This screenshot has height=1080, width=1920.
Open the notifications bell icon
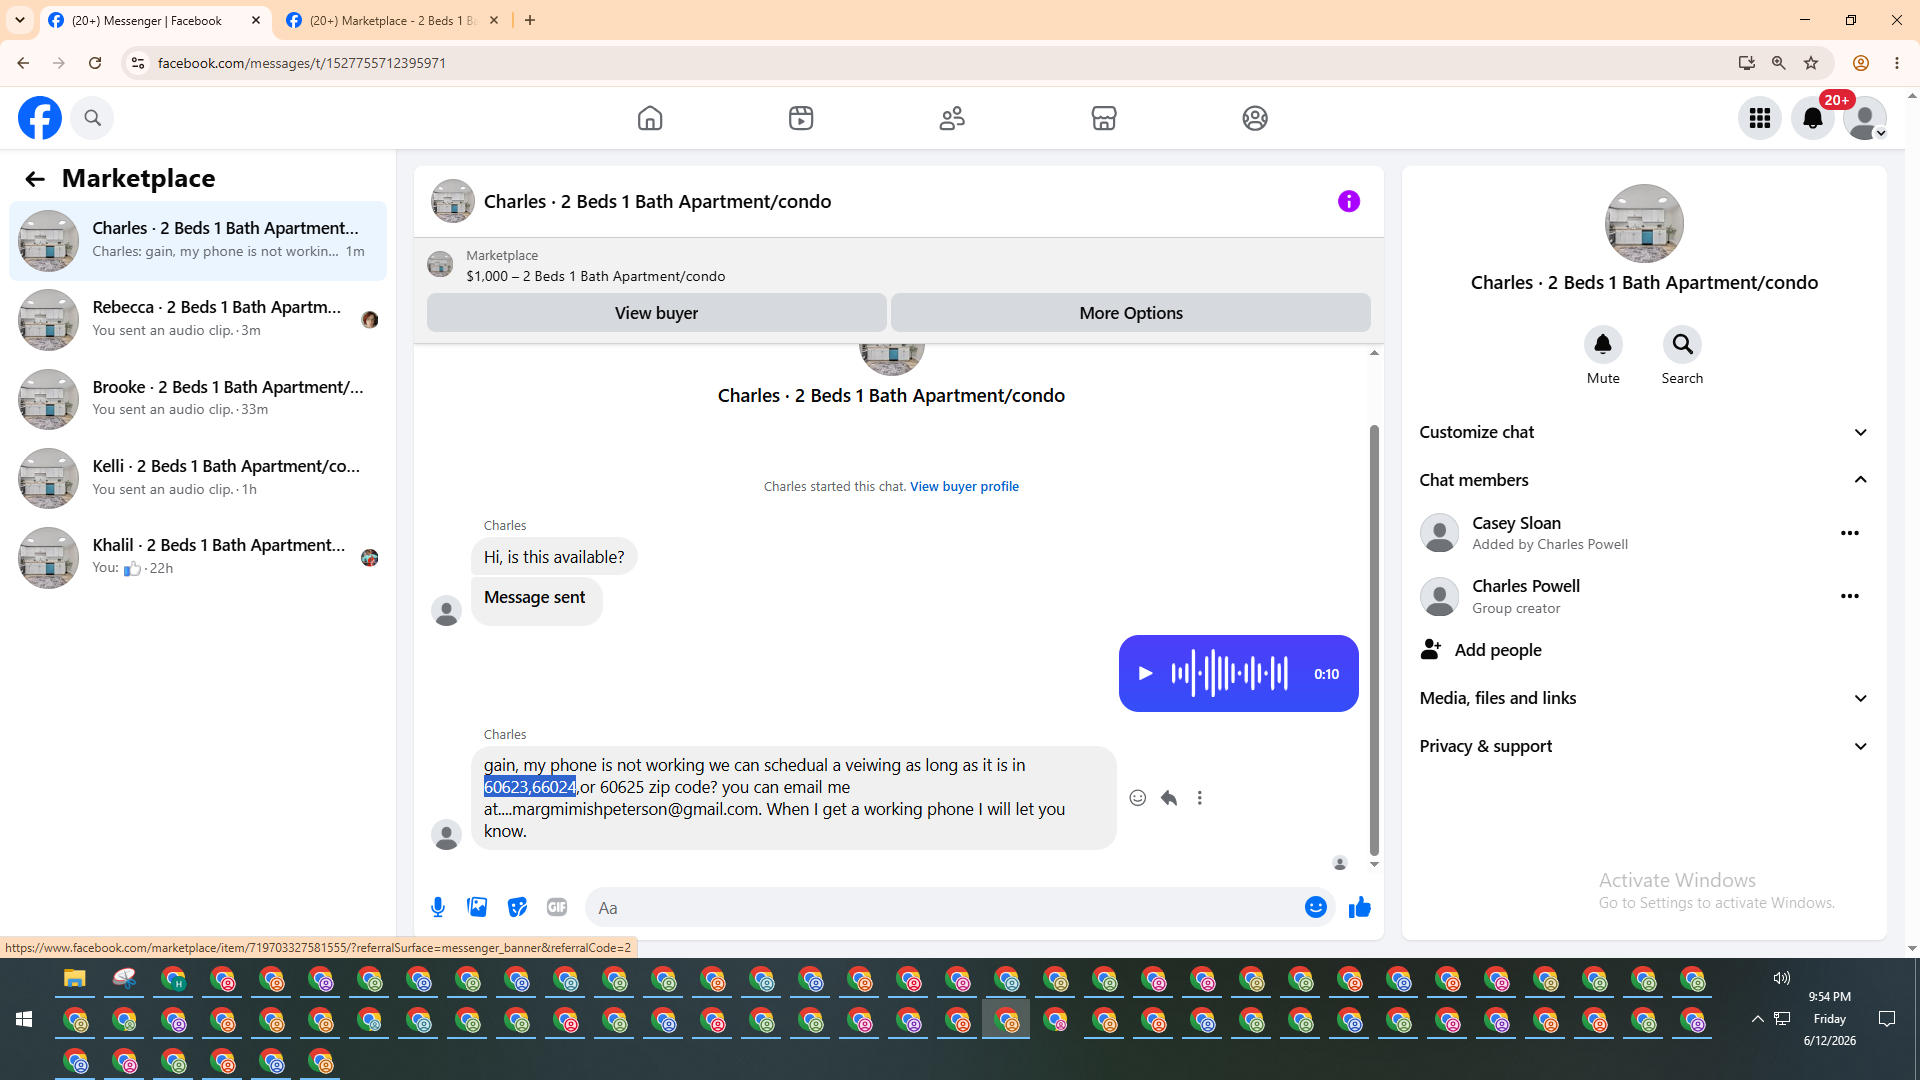[1813, 118]
